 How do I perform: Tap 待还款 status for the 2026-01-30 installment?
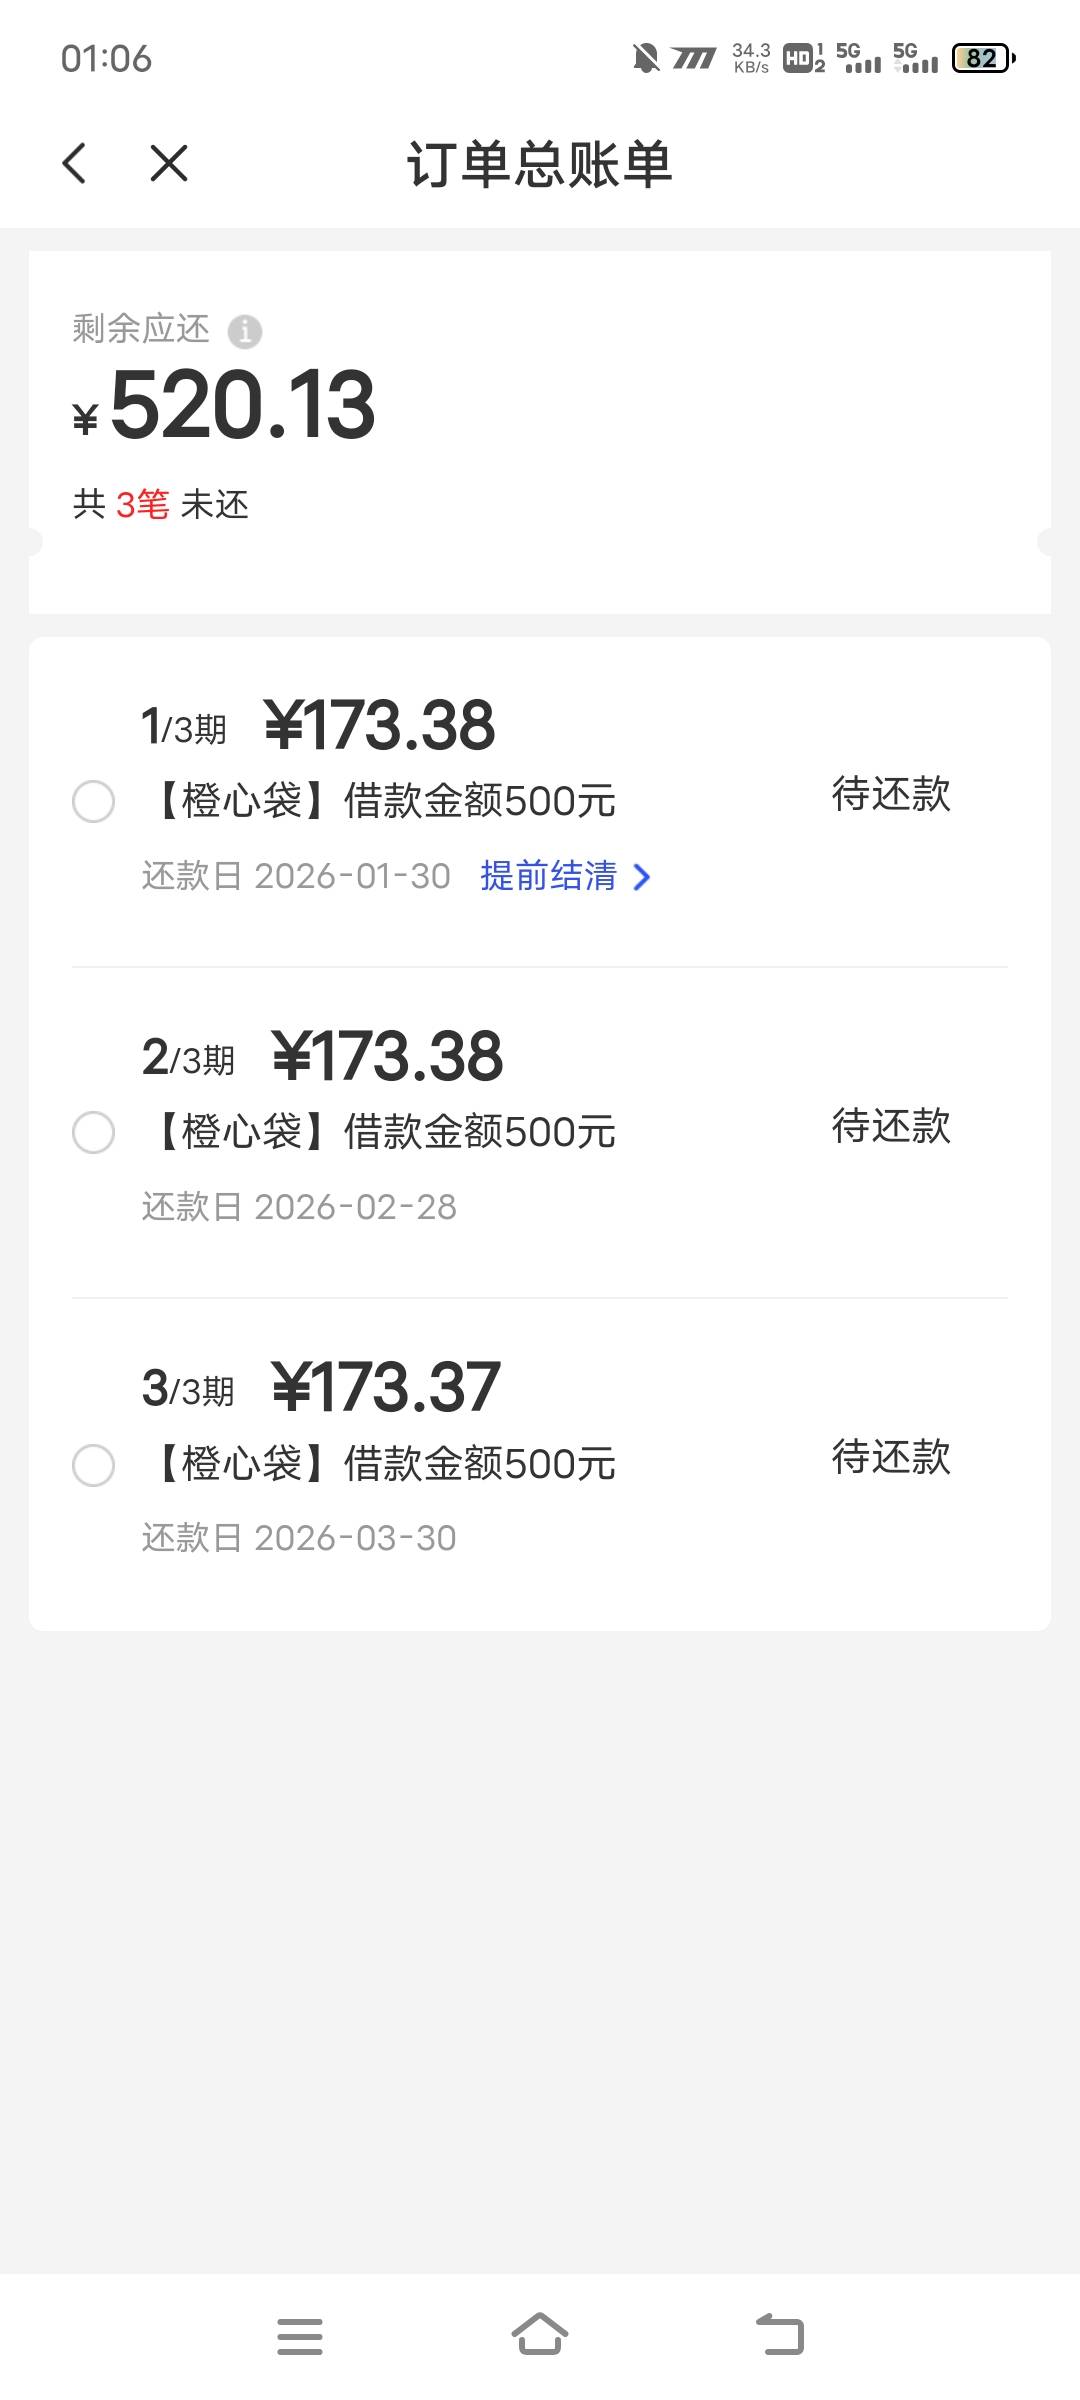[891, 795]
